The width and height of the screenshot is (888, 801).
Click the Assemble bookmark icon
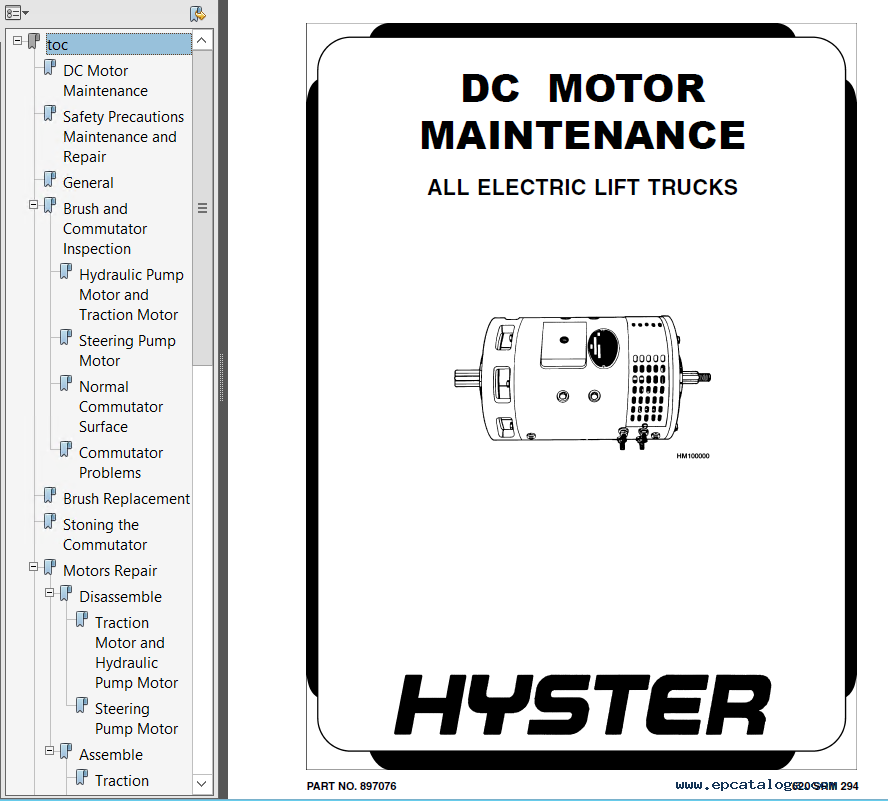(66, 752)
